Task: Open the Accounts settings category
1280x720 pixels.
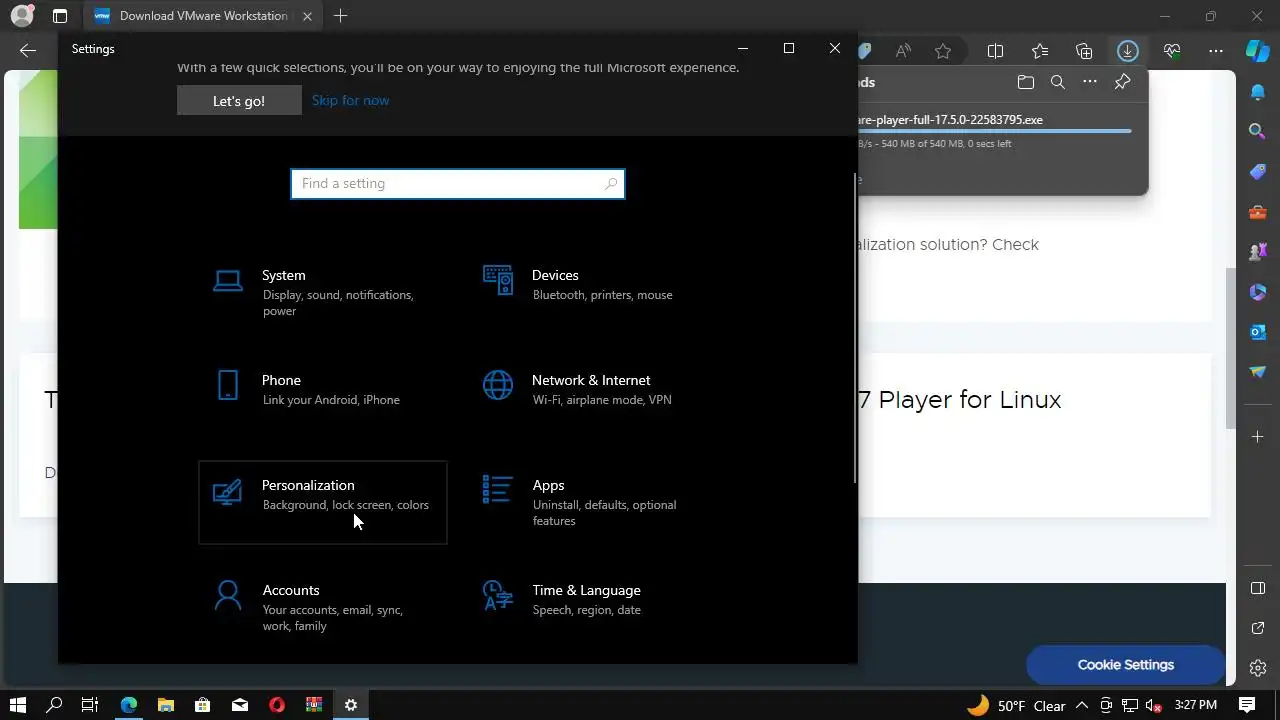Action: [322, 607]
